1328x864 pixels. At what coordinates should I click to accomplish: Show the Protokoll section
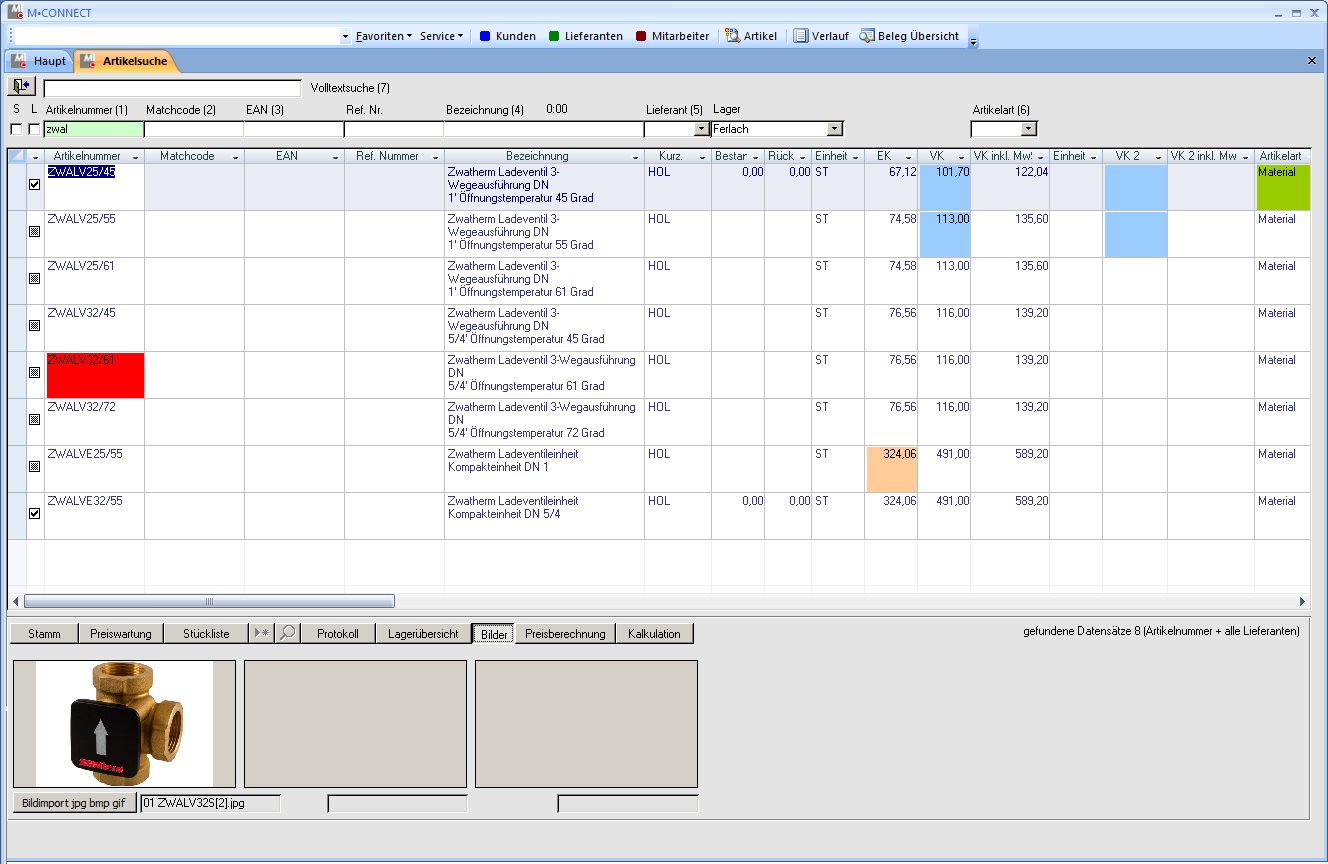tap(338, 633)
